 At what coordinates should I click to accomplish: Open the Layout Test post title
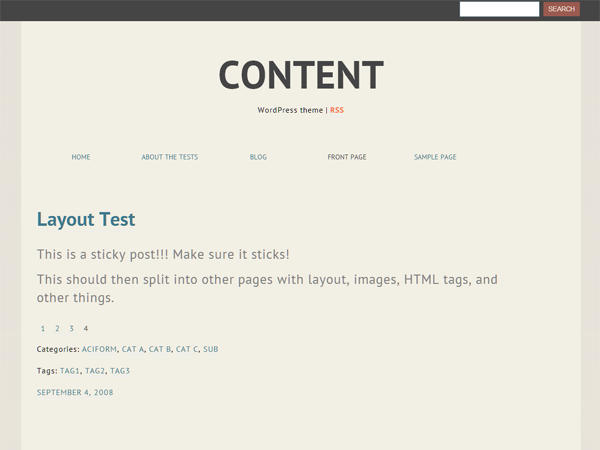click(86, 220)
